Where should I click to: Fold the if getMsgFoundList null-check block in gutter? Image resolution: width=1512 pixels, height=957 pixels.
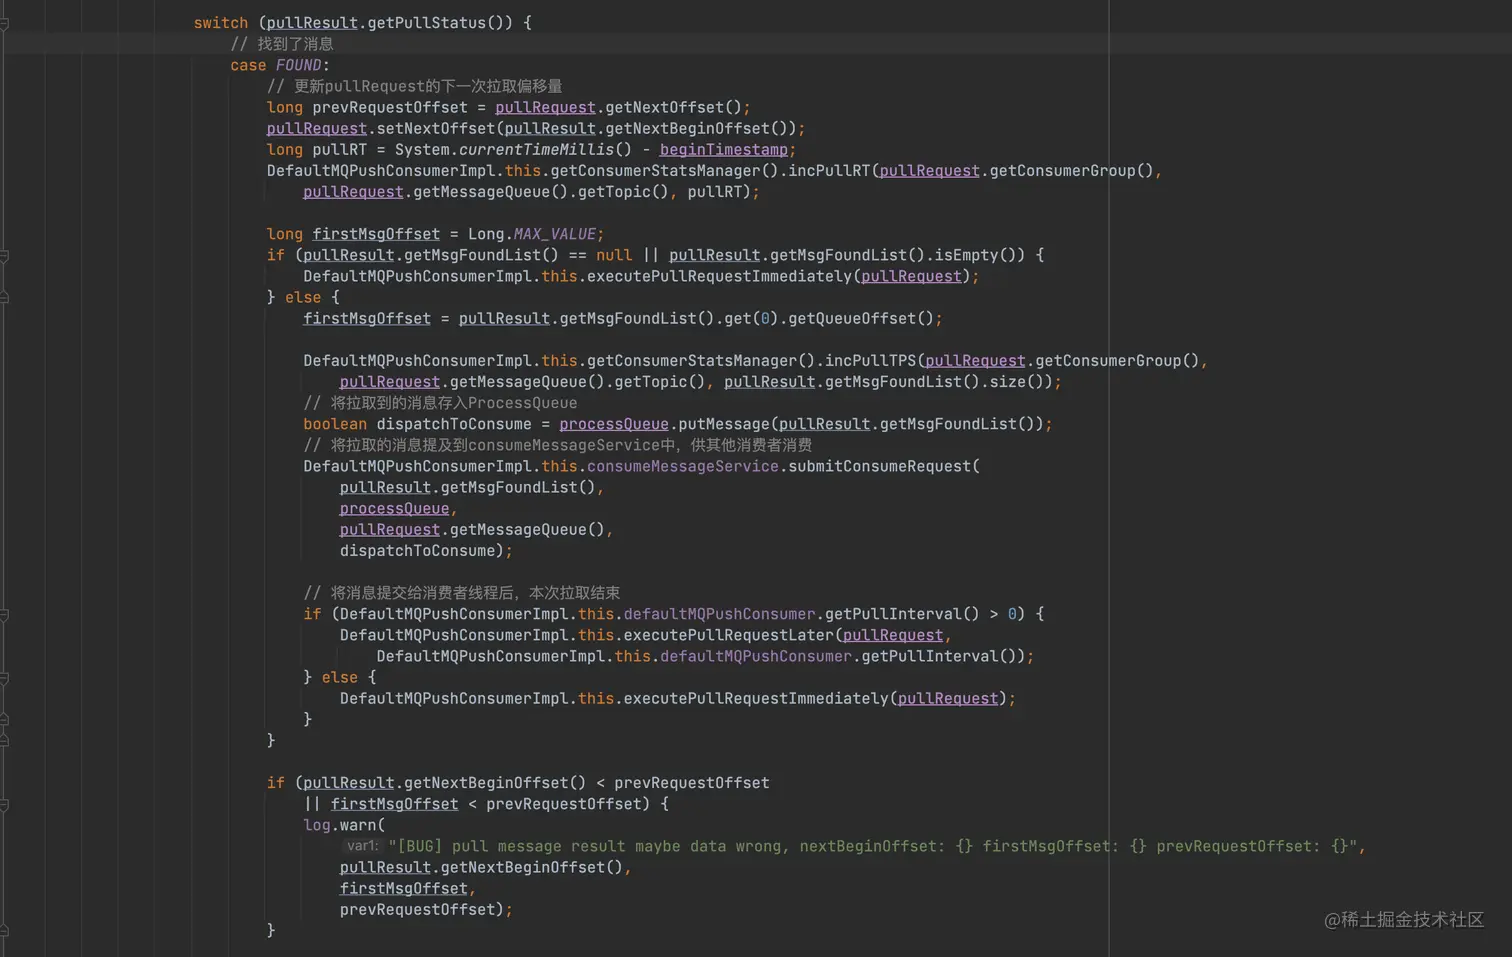[x=4, y=256]
